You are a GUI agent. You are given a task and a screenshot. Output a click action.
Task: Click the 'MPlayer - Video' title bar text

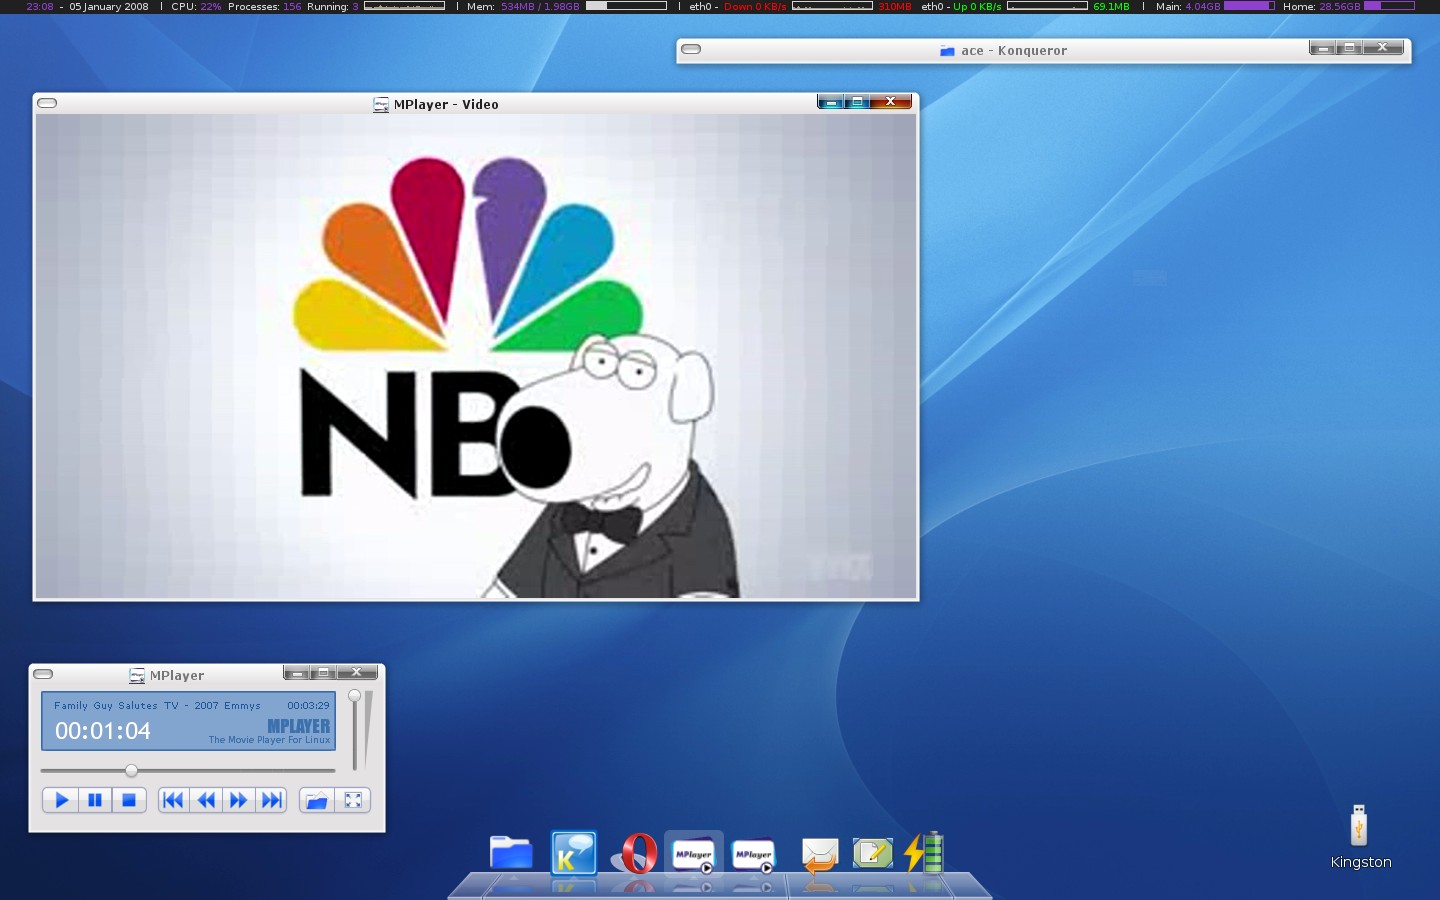tap(446, 104)
